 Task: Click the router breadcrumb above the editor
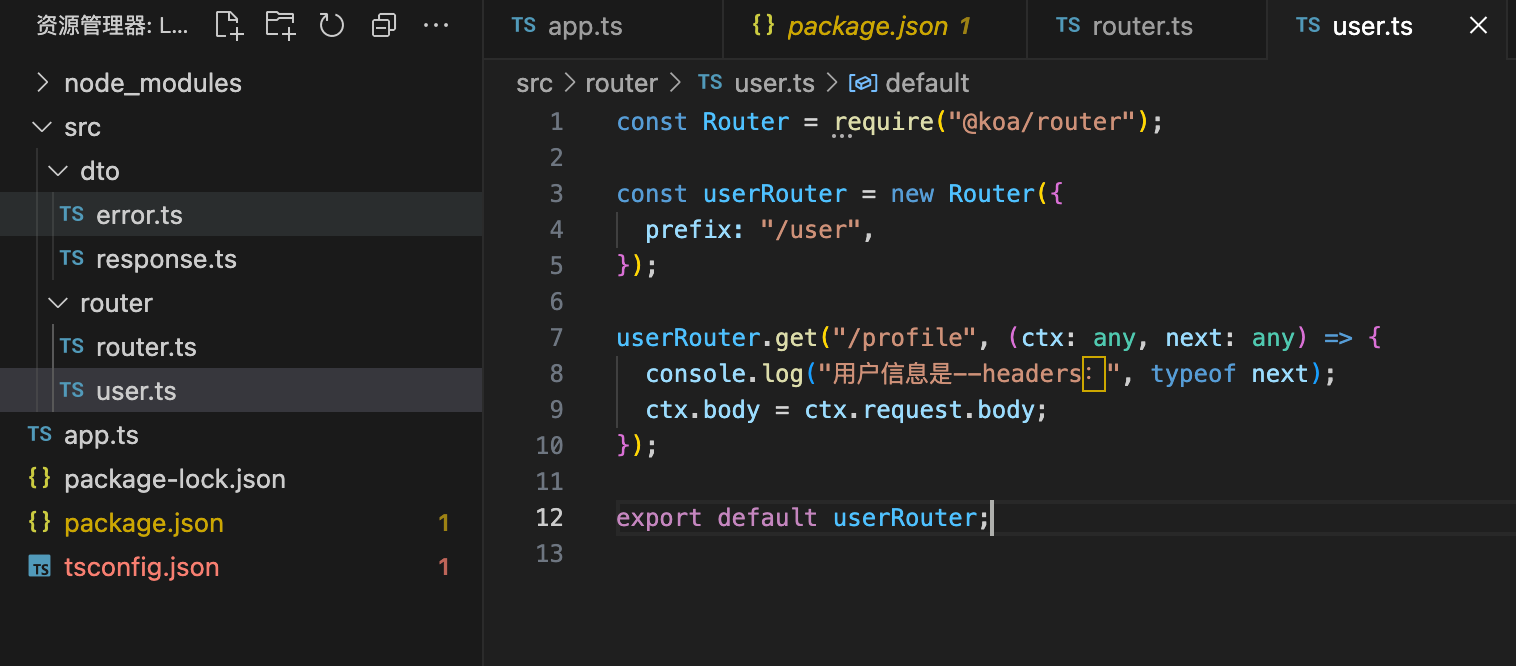(621, 83)
